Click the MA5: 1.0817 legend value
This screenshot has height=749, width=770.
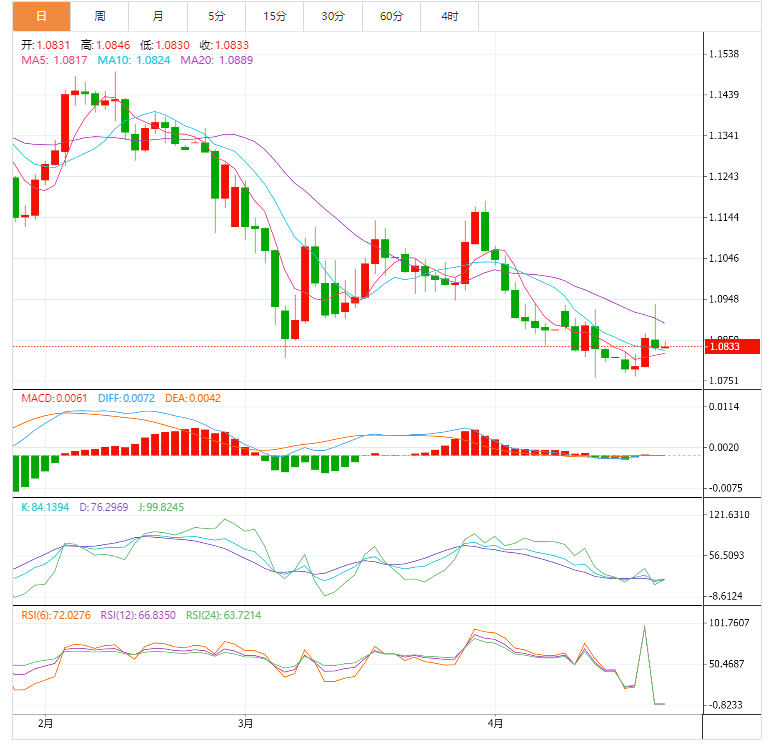[x=54, y=60]
